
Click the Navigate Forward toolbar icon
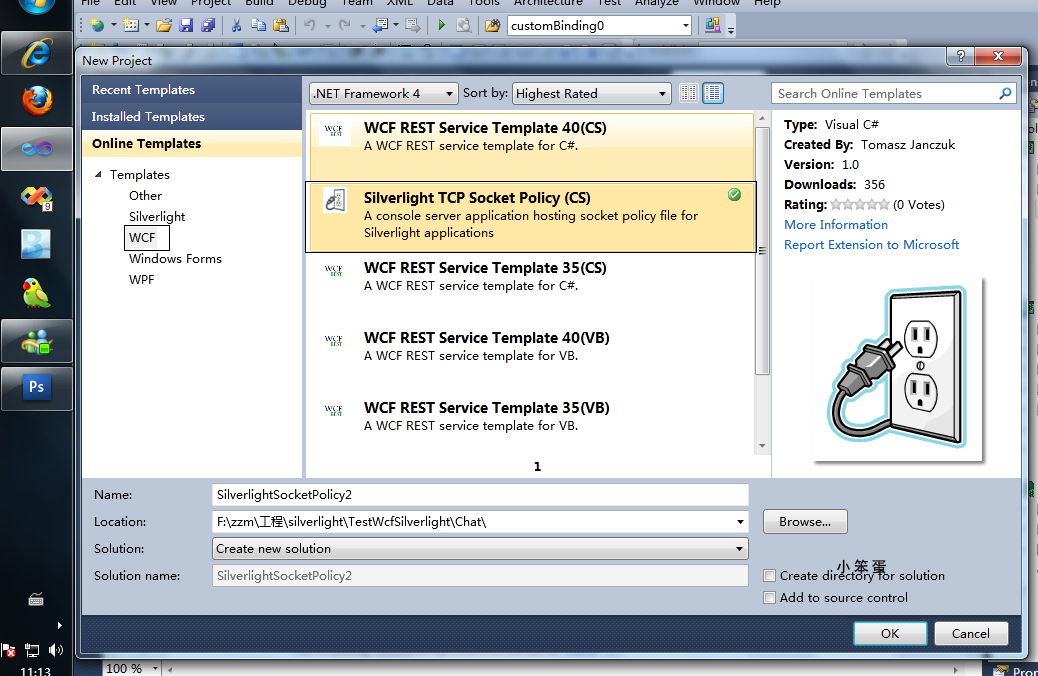(x=413, y=25)
